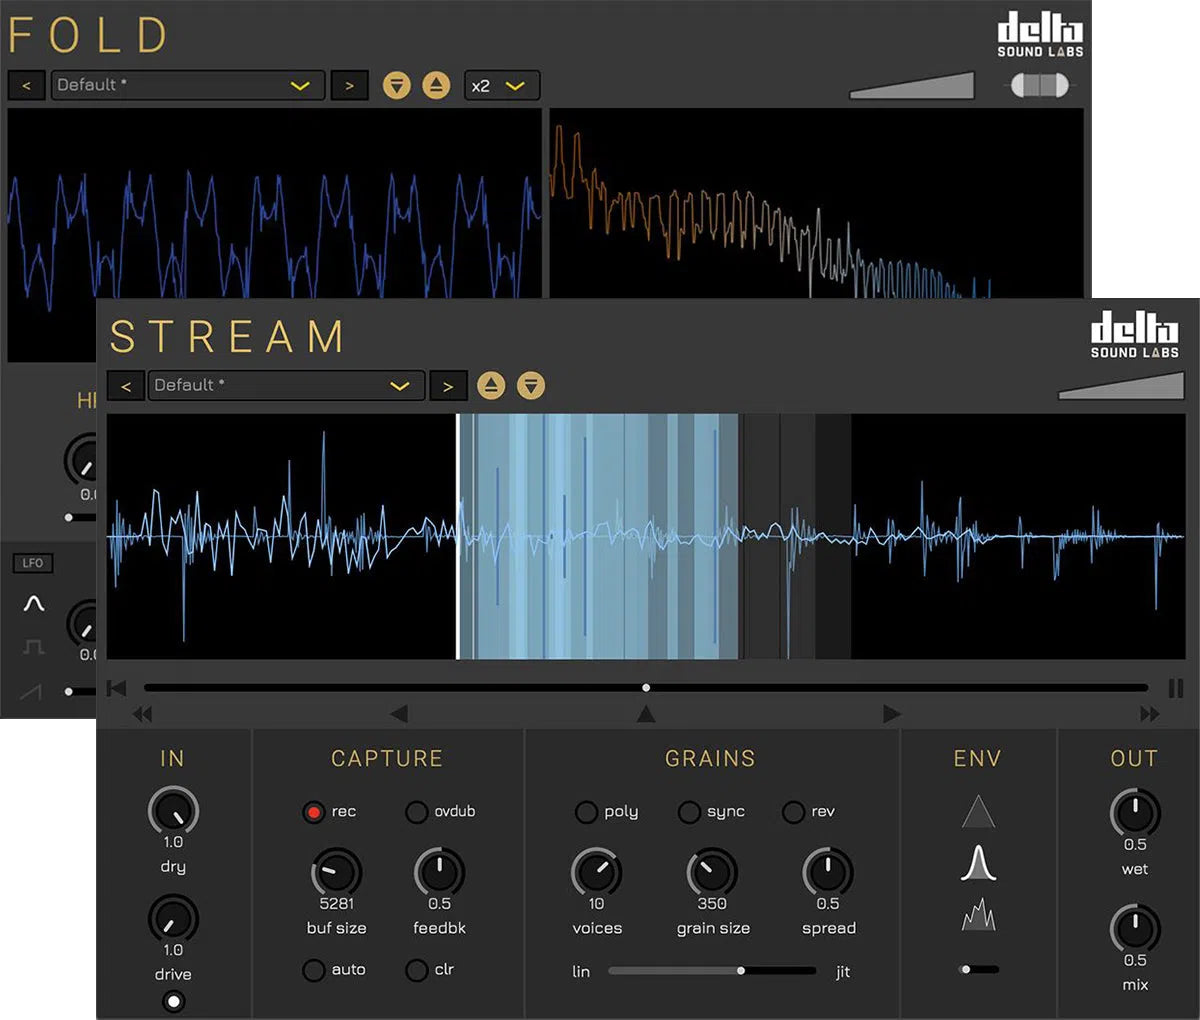The image size is (1200, 1020).
Task: Click the preset download arrow in STREAM
Action: pyautogui.click(x=531, y=385)
